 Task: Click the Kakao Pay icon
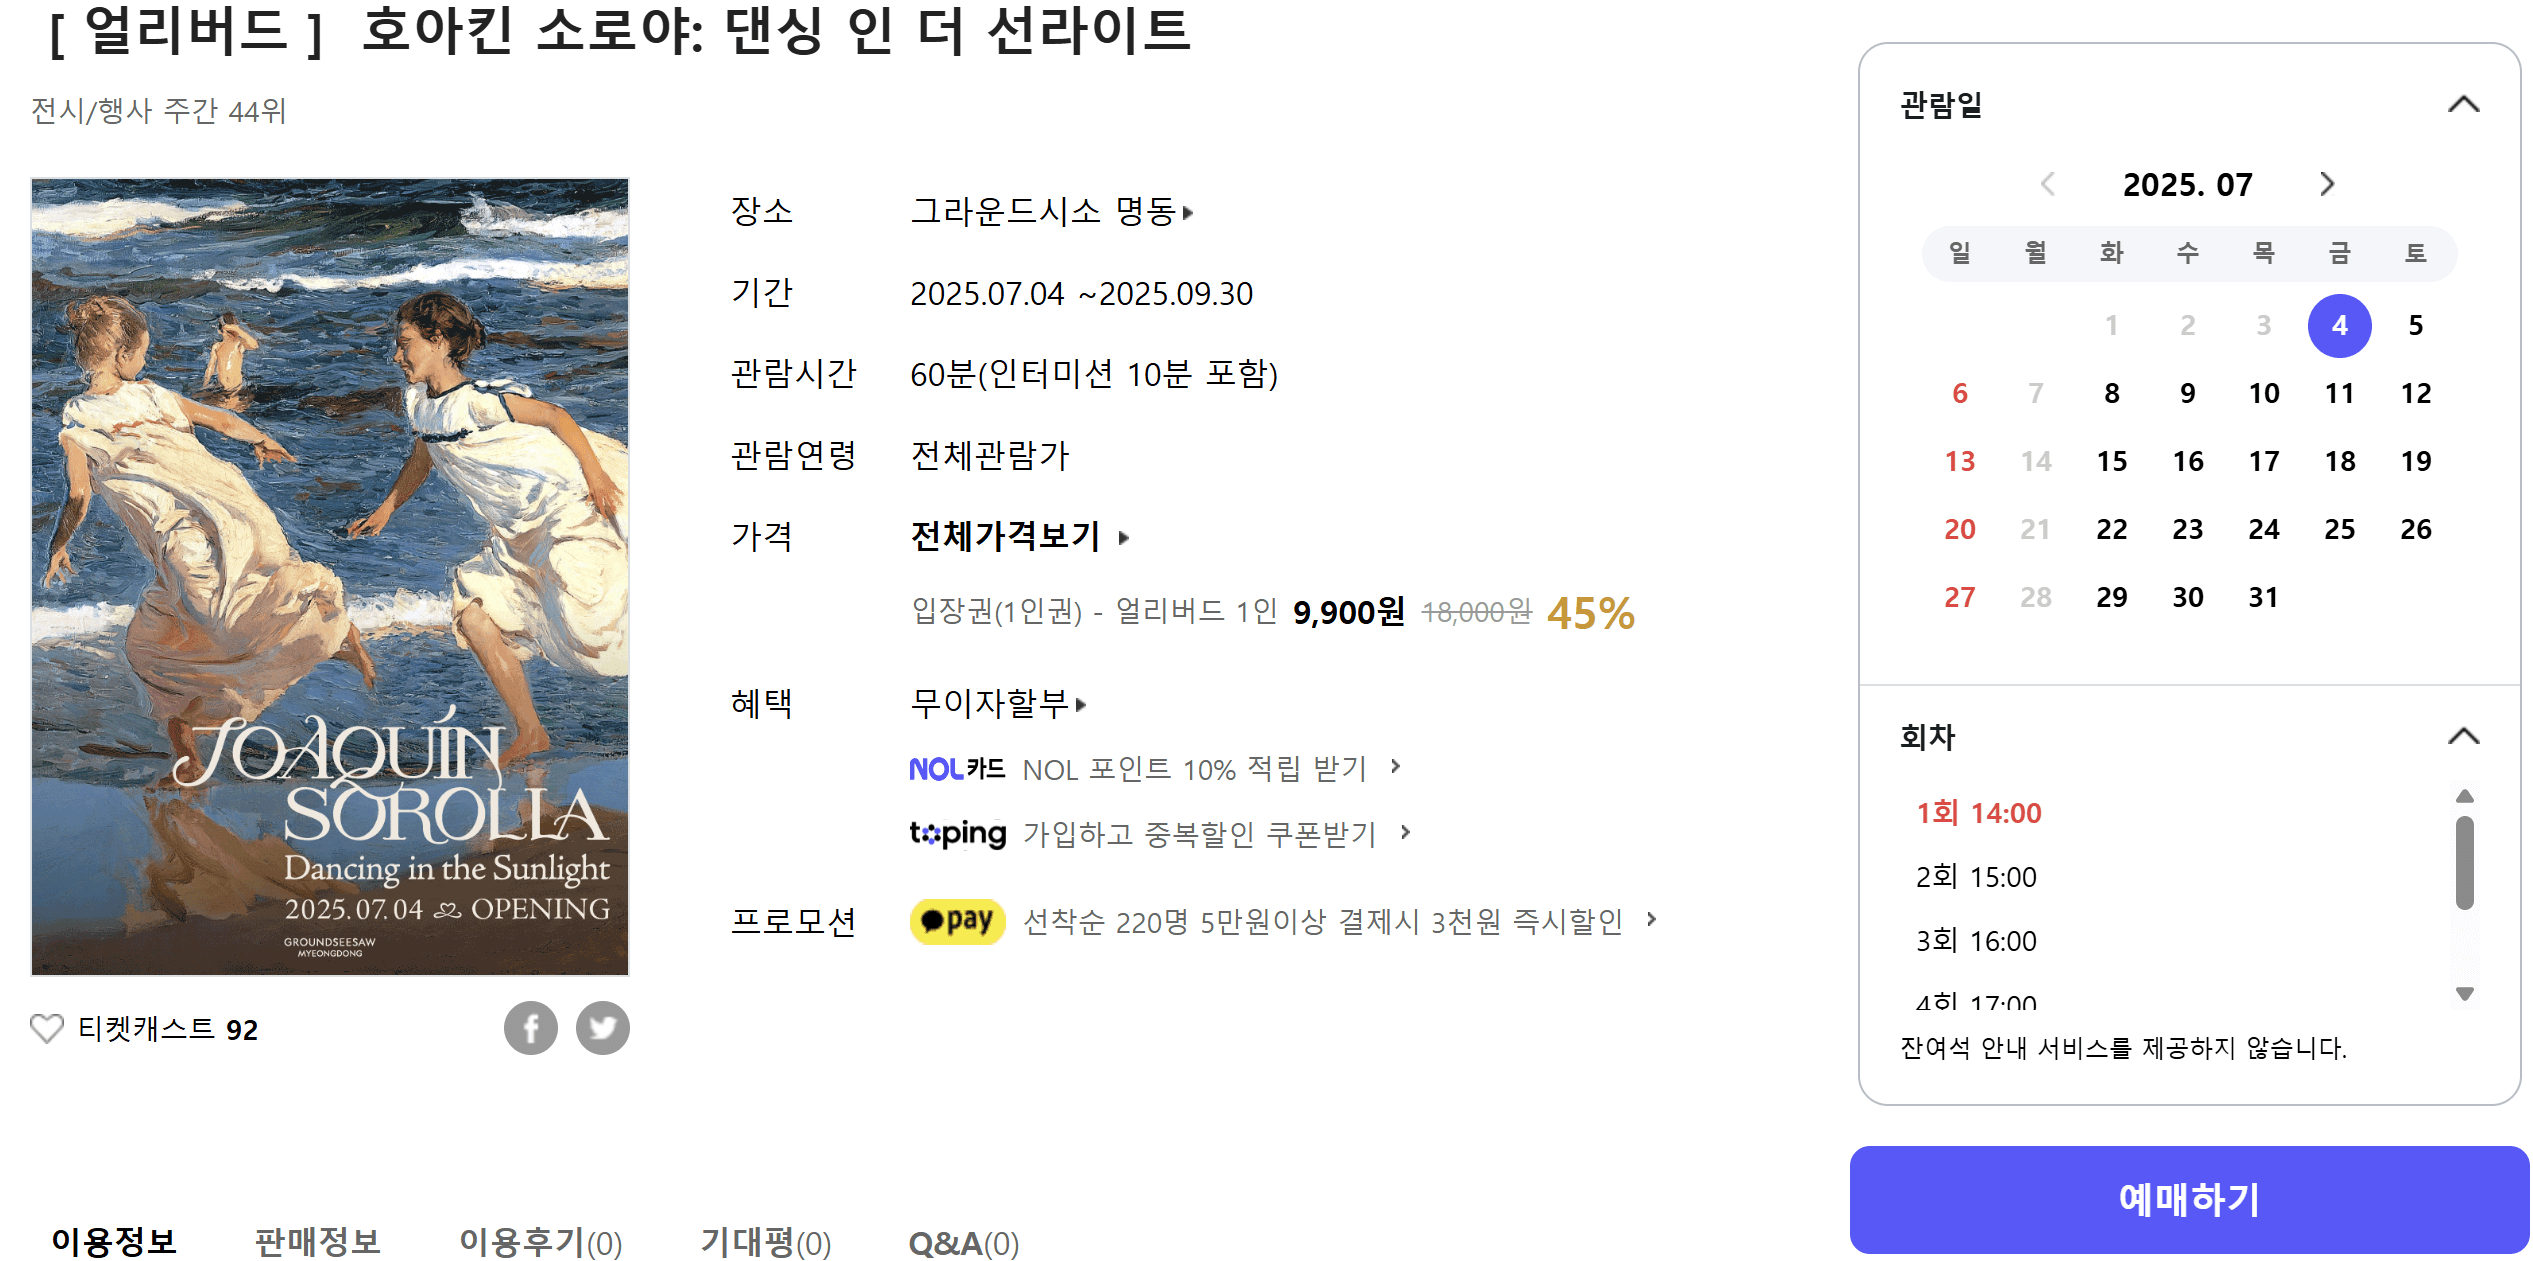click(956, 922)
